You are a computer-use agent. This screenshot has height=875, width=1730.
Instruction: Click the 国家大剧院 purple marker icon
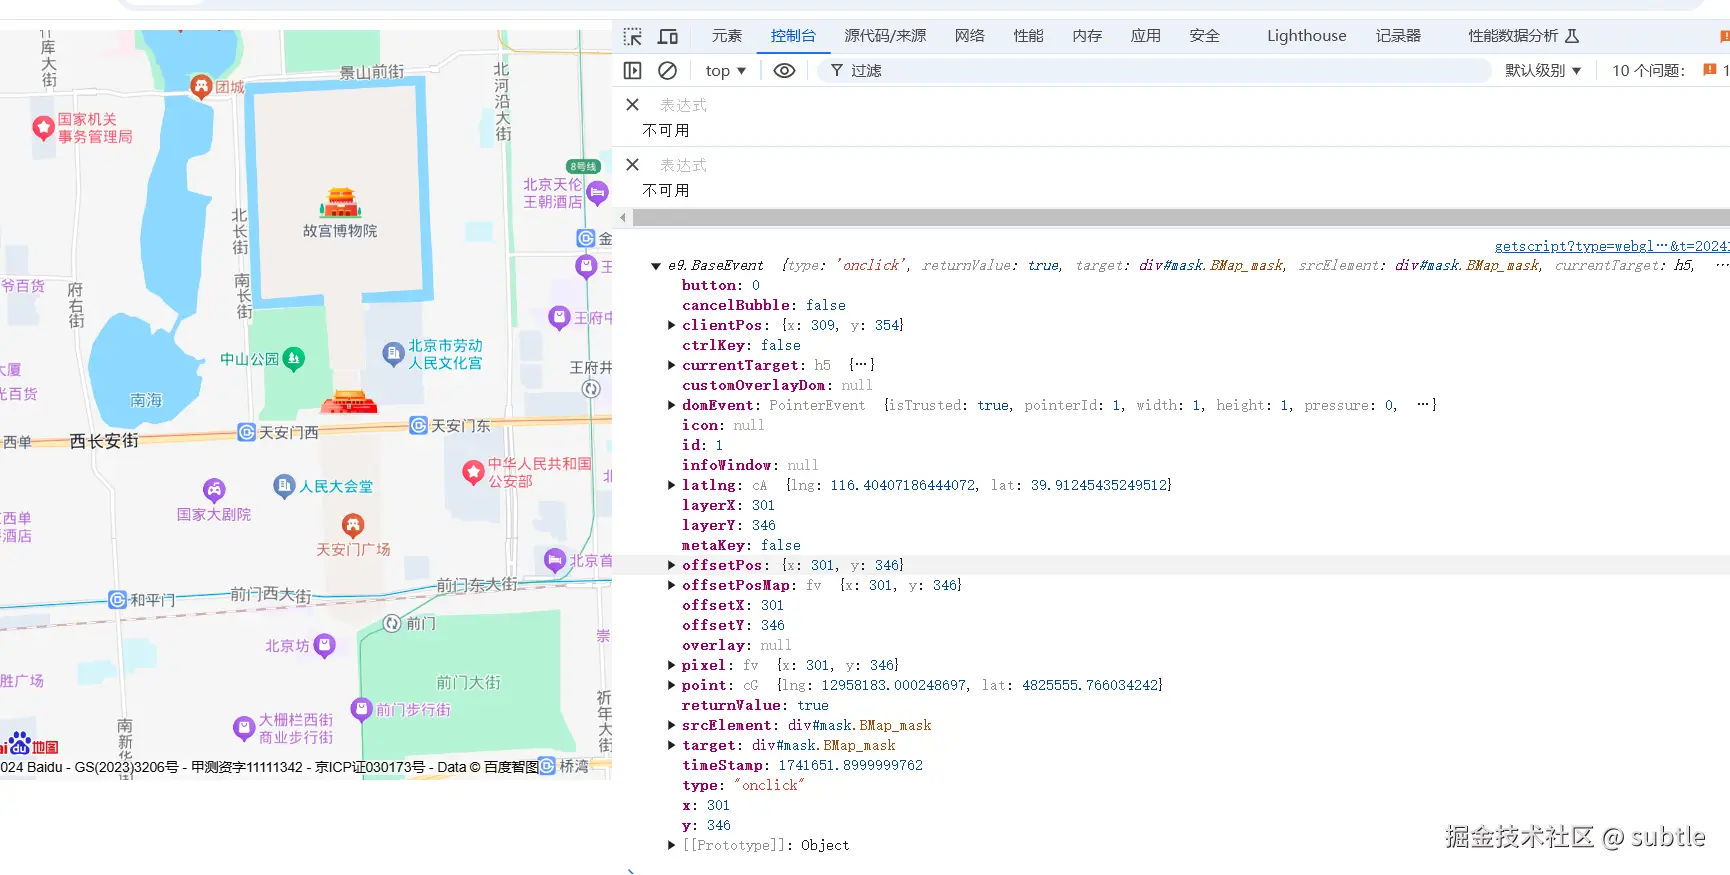click(214, 490)
